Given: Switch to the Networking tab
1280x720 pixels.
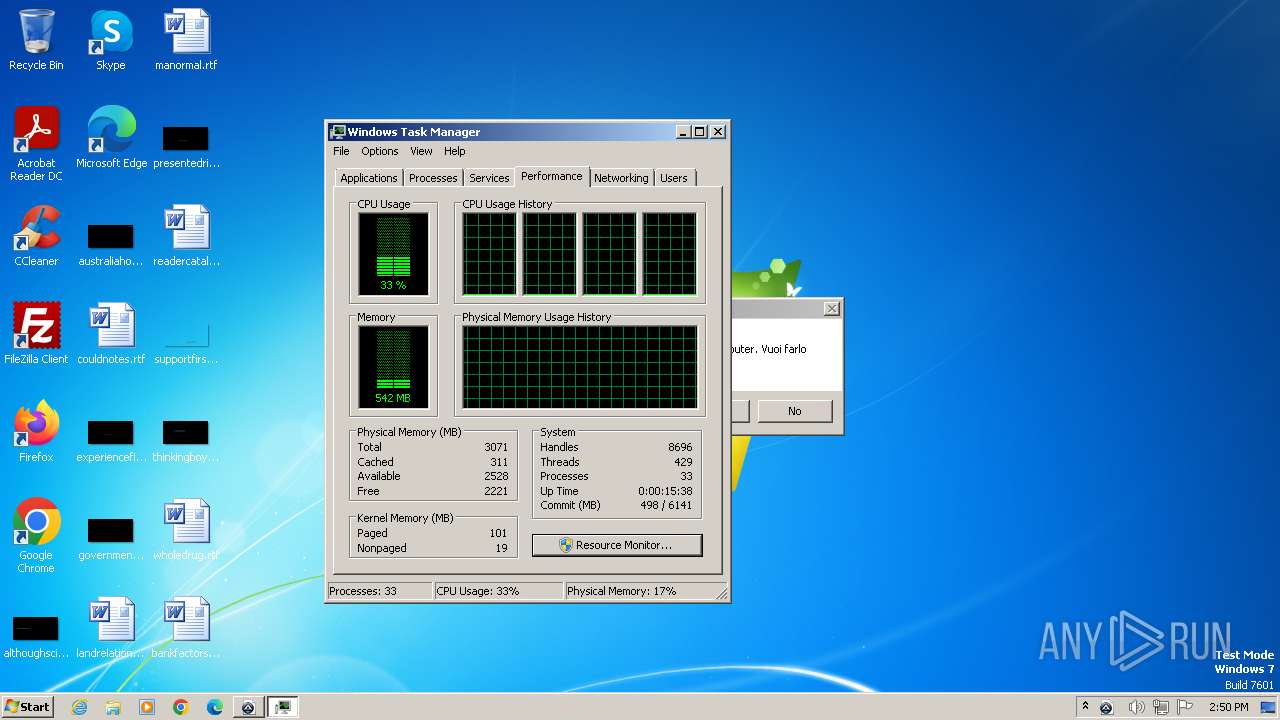Looking at the screenshot, I should 621,178.
